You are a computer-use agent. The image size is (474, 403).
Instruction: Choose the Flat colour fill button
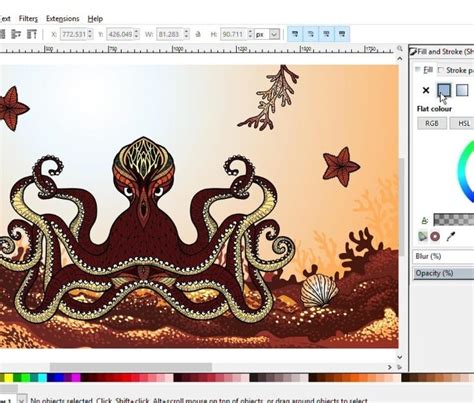[x=444, y=90]
